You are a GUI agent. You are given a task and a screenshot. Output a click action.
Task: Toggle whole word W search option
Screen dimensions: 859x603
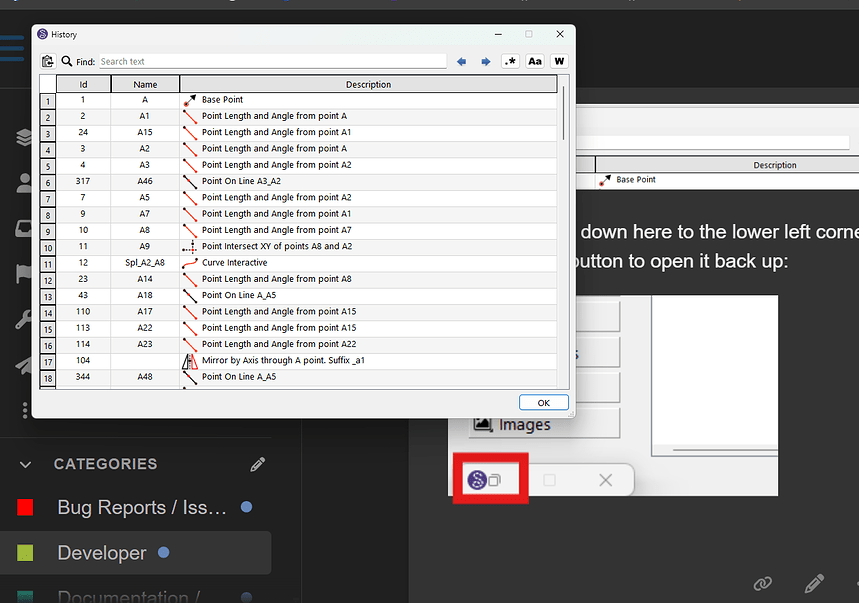(559, 62)
